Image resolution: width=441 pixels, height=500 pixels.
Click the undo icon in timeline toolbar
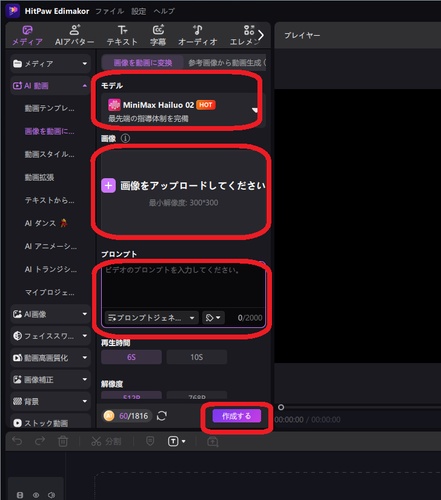pyautogui.click(x=17, y=441)
